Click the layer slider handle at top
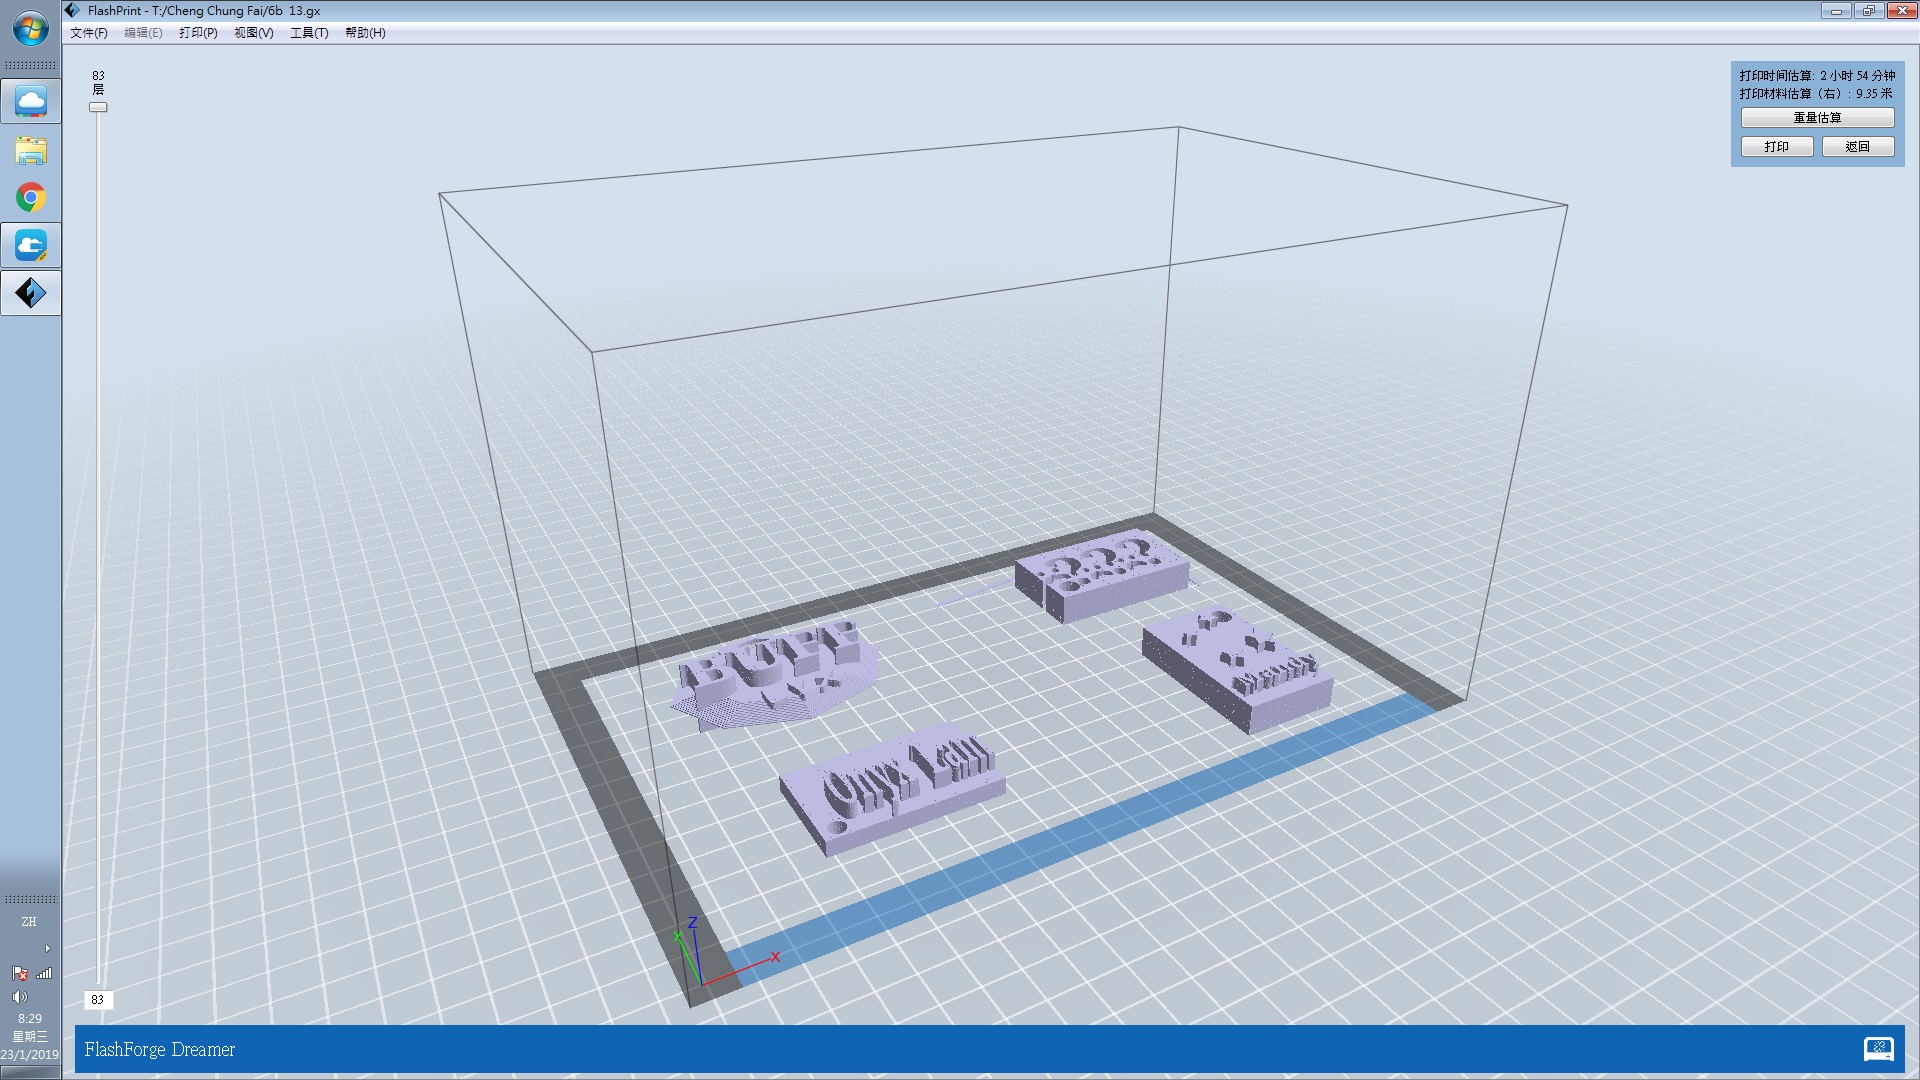 tap(98, 107)
